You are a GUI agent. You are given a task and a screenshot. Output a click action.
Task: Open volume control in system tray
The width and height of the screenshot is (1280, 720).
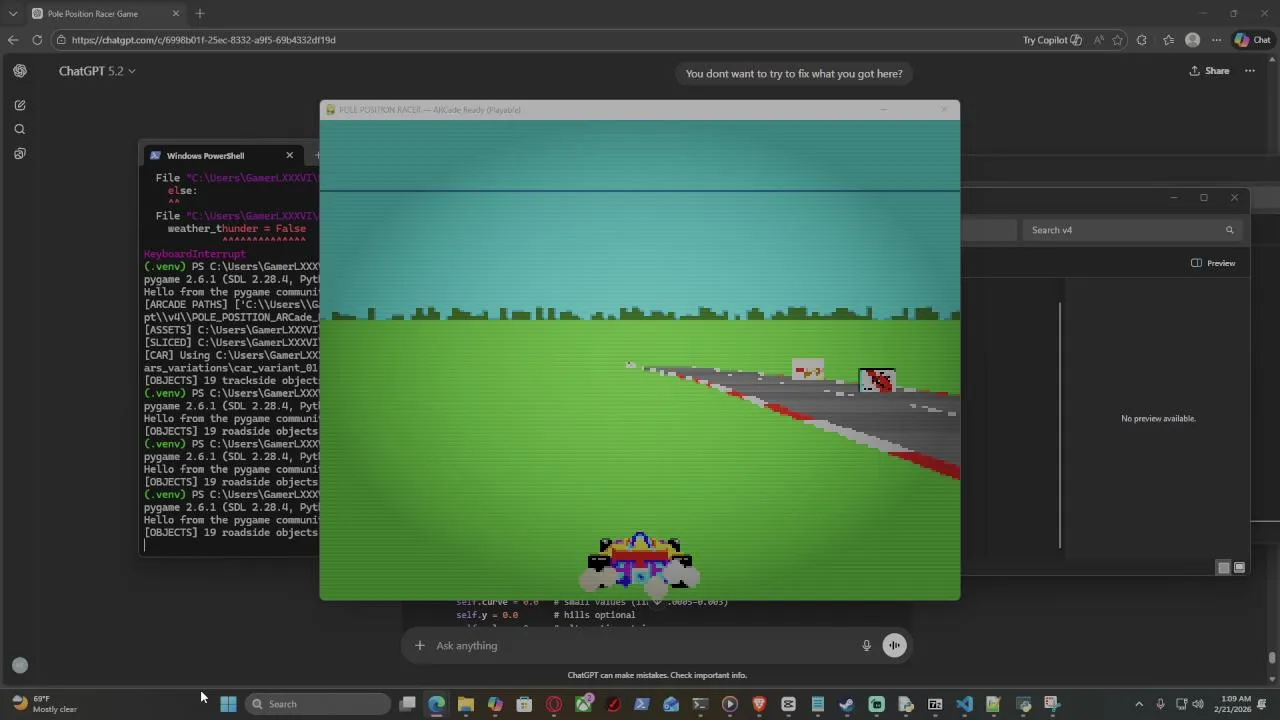point(1198,704)
